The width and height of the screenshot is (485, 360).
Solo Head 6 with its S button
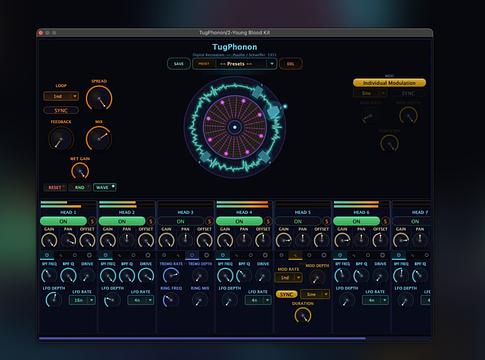pos(385,221)
